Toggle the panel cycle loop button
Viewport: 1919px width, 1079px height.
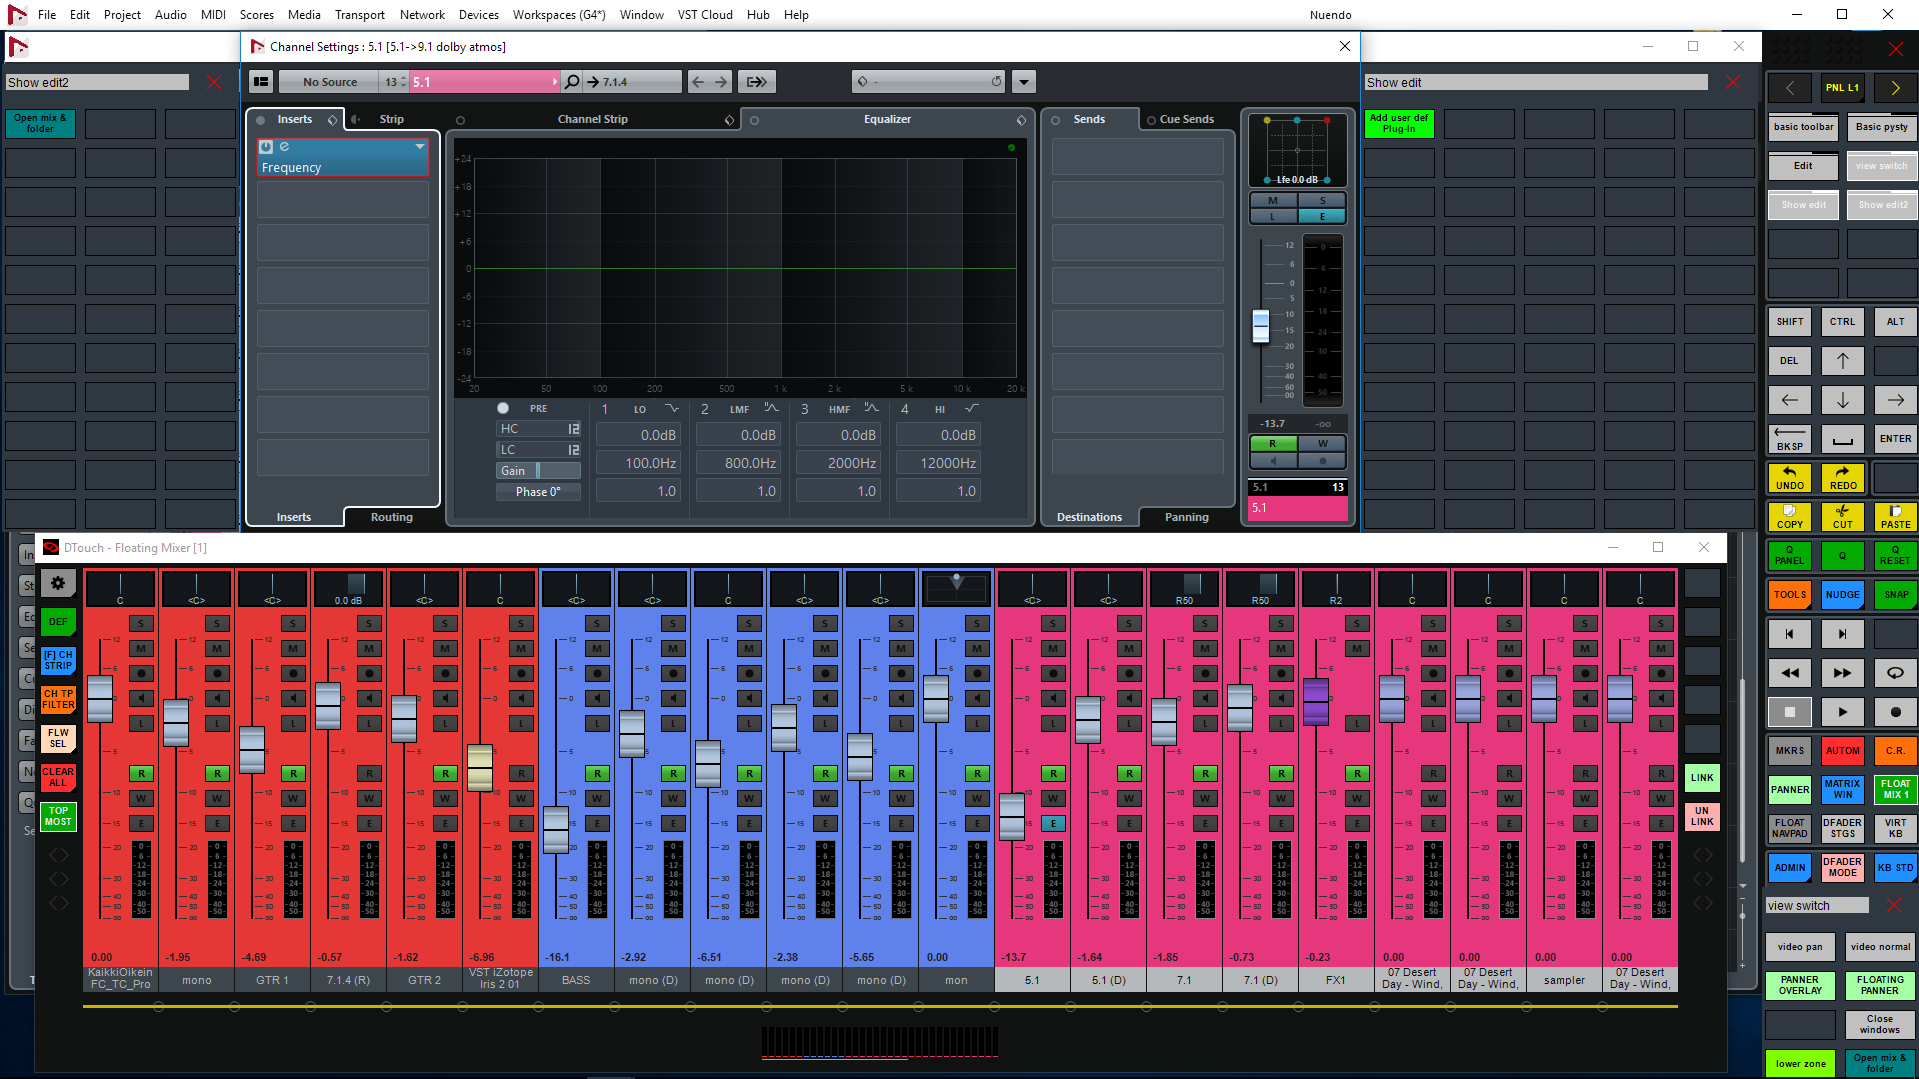tap(1895, 673)
